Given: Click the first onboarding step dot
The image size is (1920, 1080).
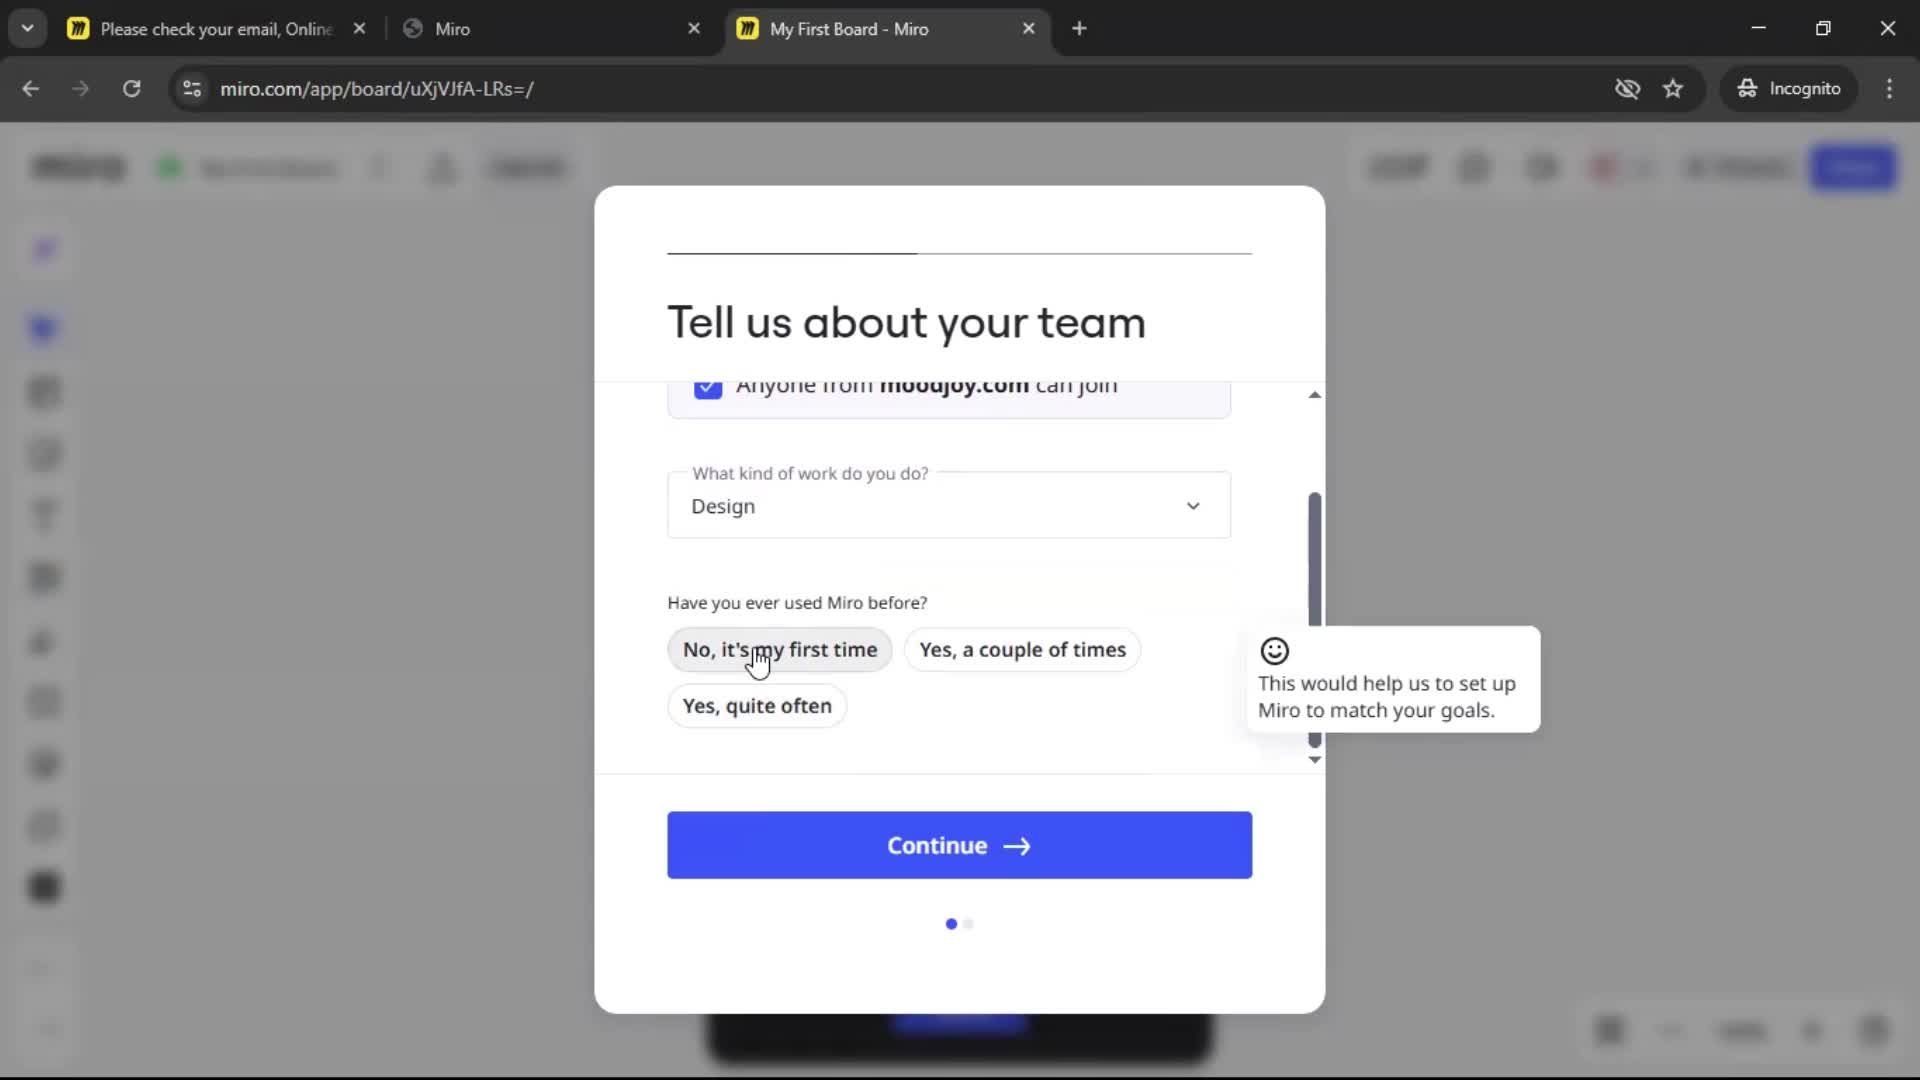Looking at the screenshot, I should pos(951,924).
